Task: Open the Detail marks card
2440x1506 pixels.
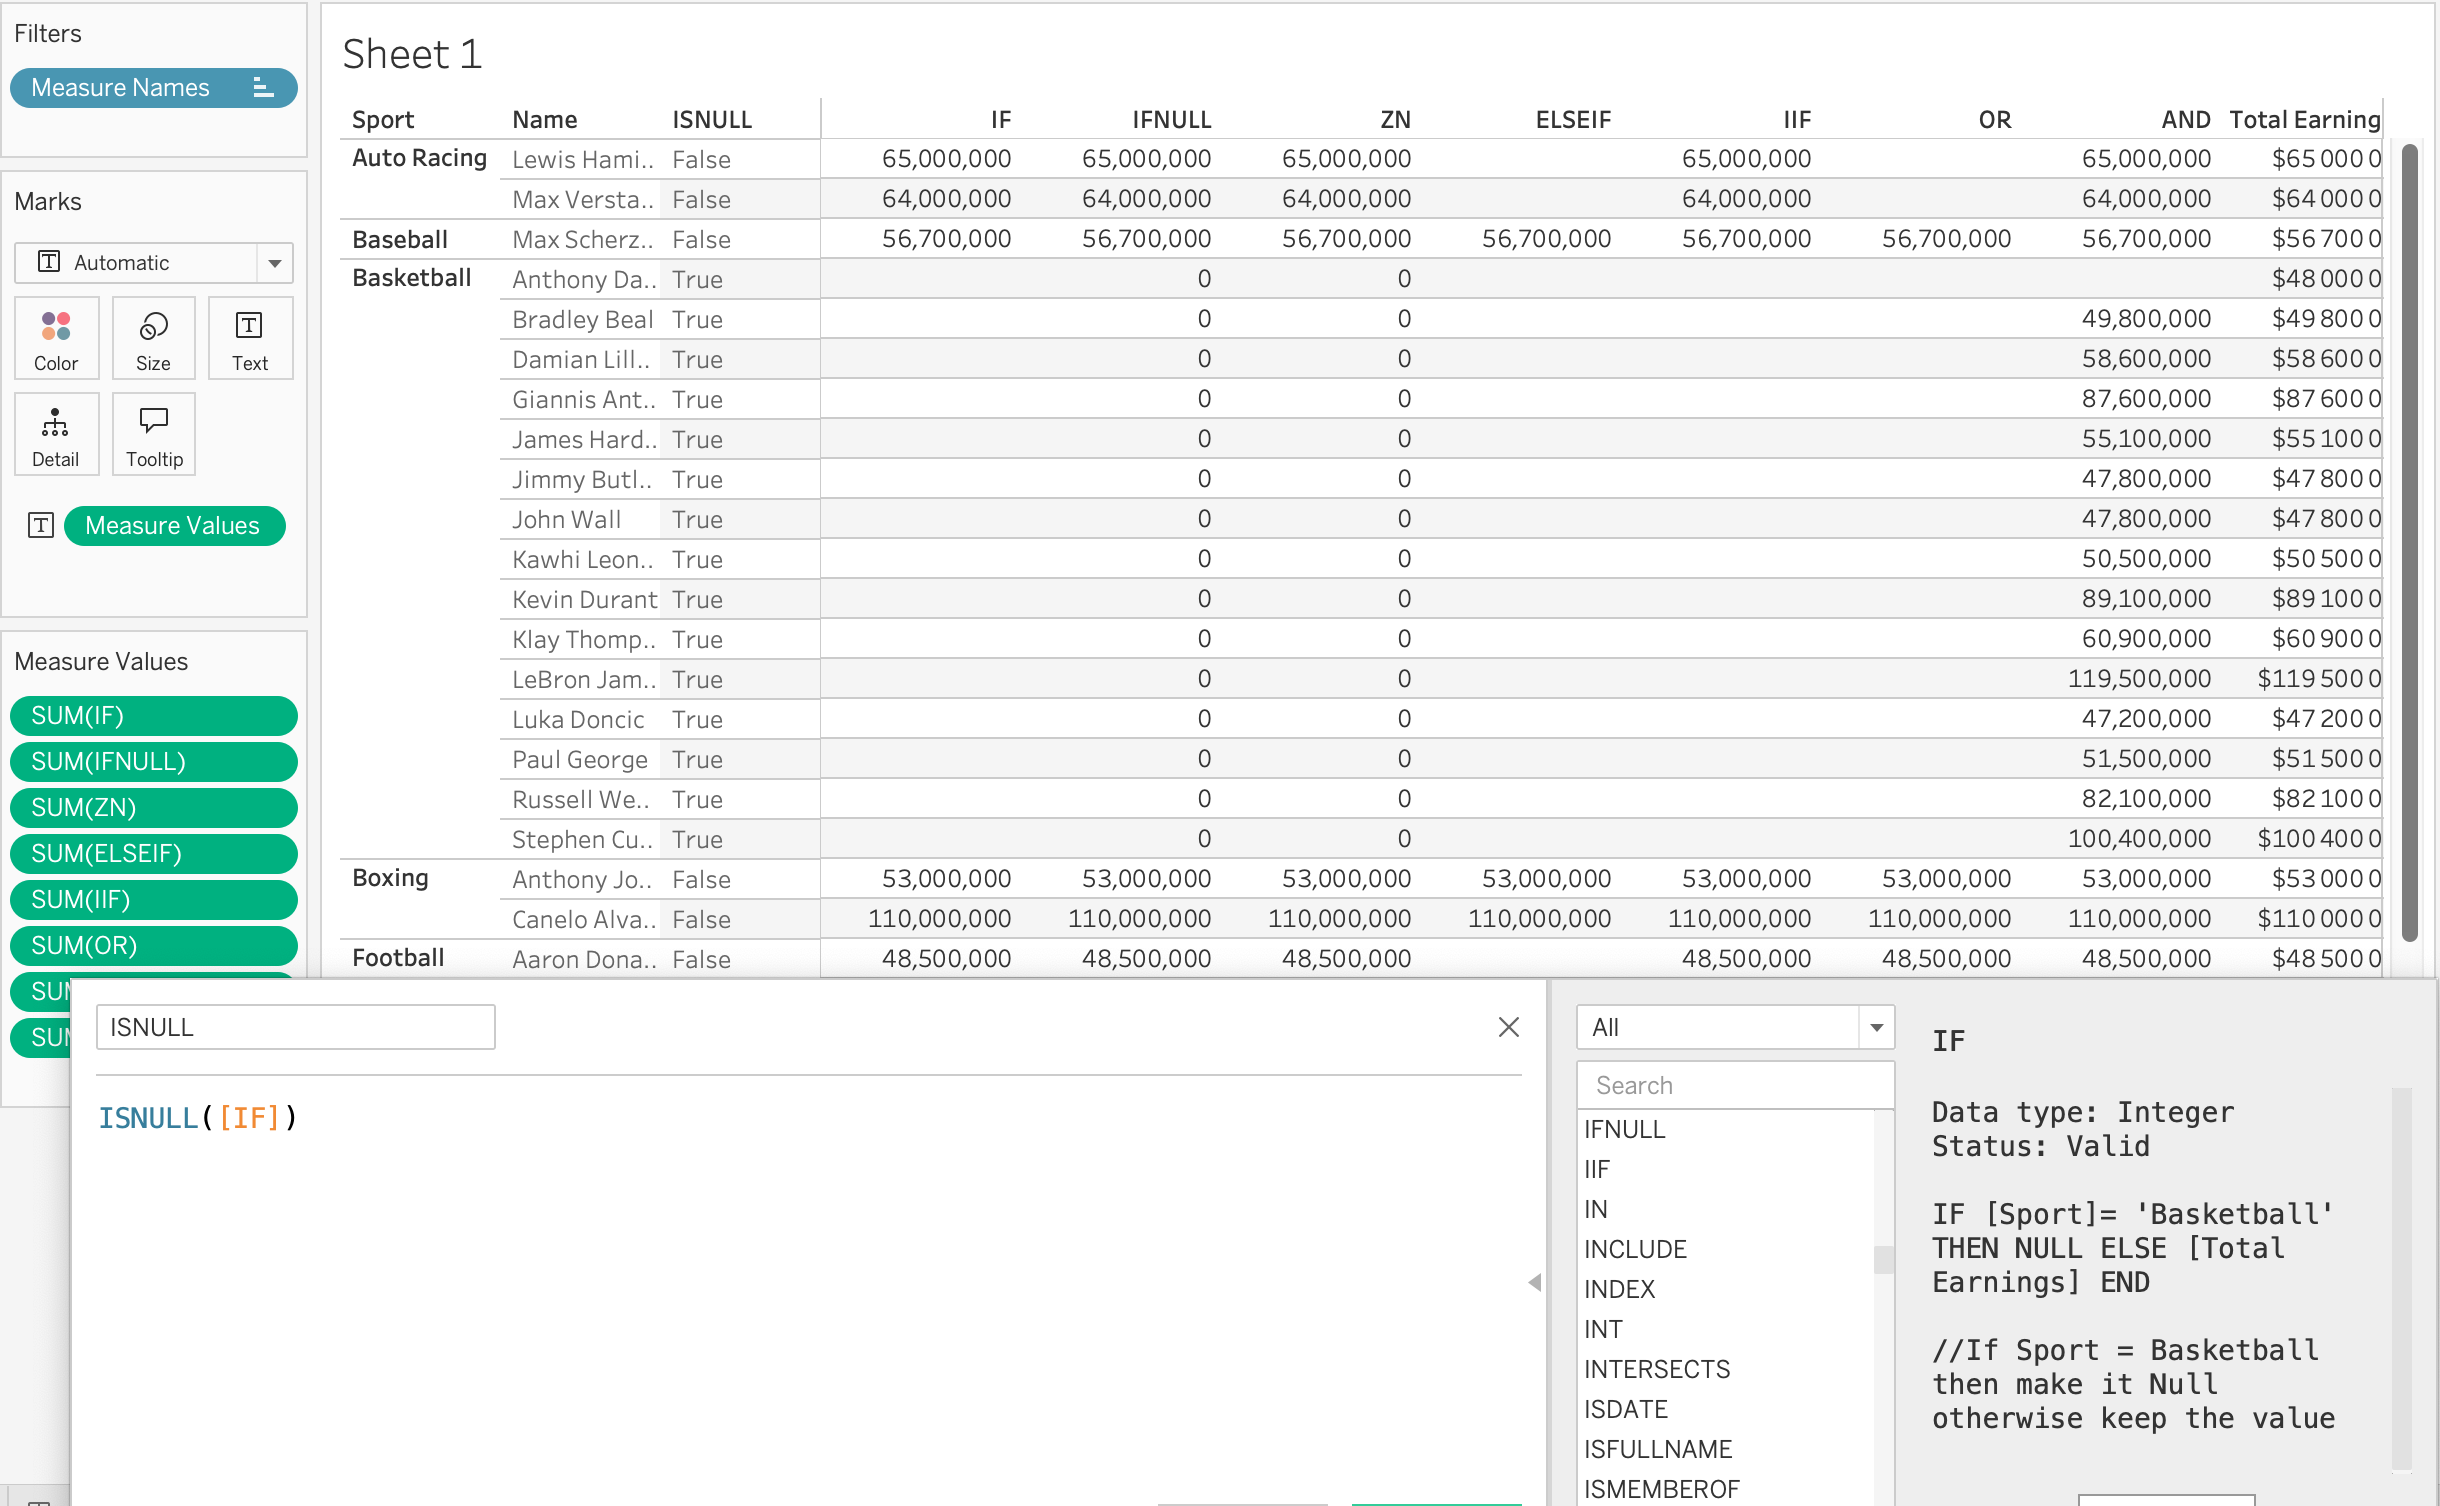Action: (55, 434)
